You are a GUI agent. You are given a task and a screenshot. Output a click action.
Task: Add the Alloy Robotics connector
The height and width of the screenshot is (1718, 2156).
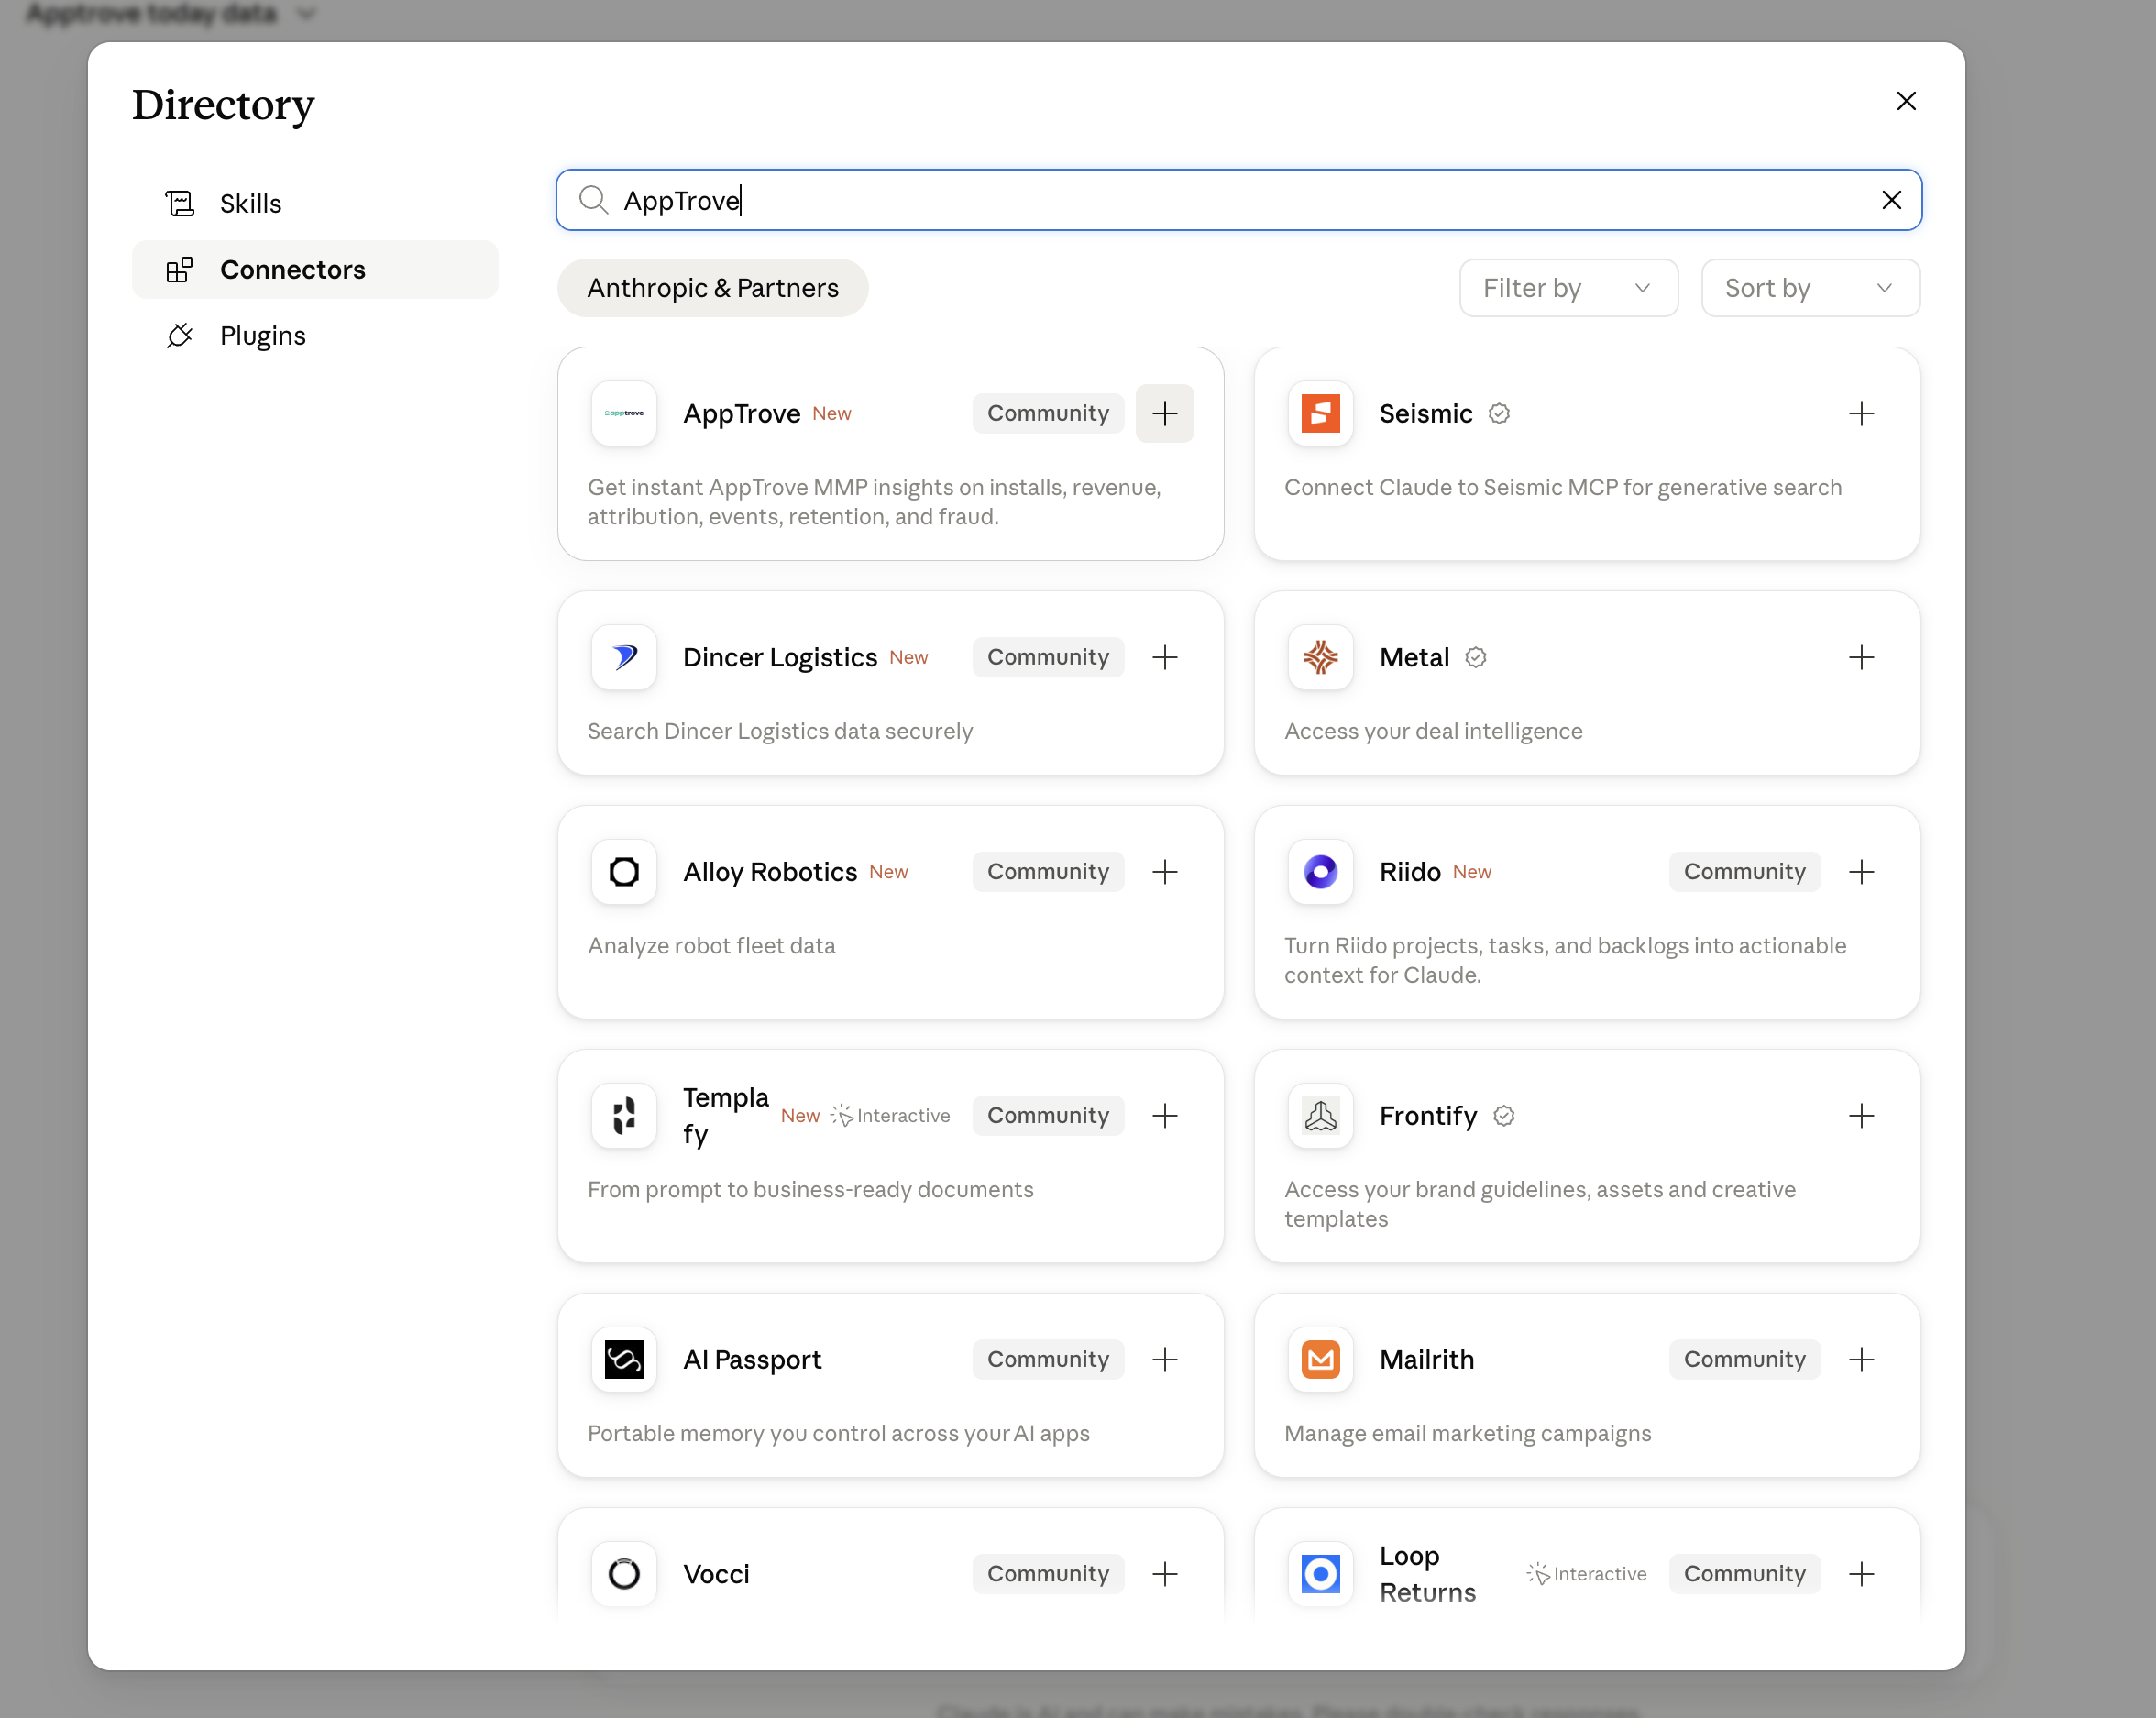click(1164, 871)
